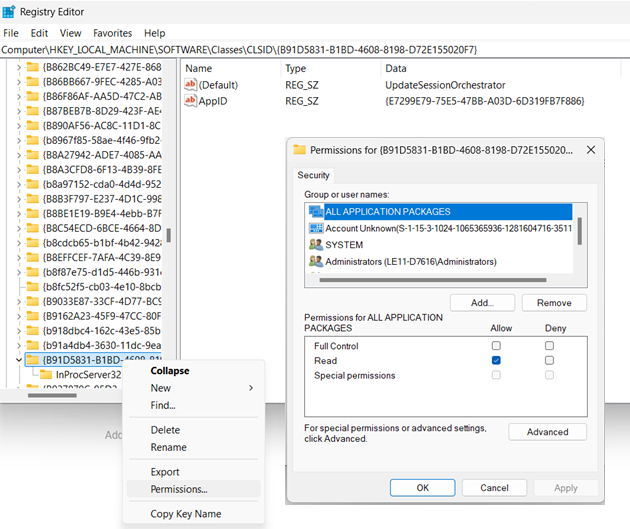
Task: Check Allow for Full Control
Action: (x=496, y=345)
